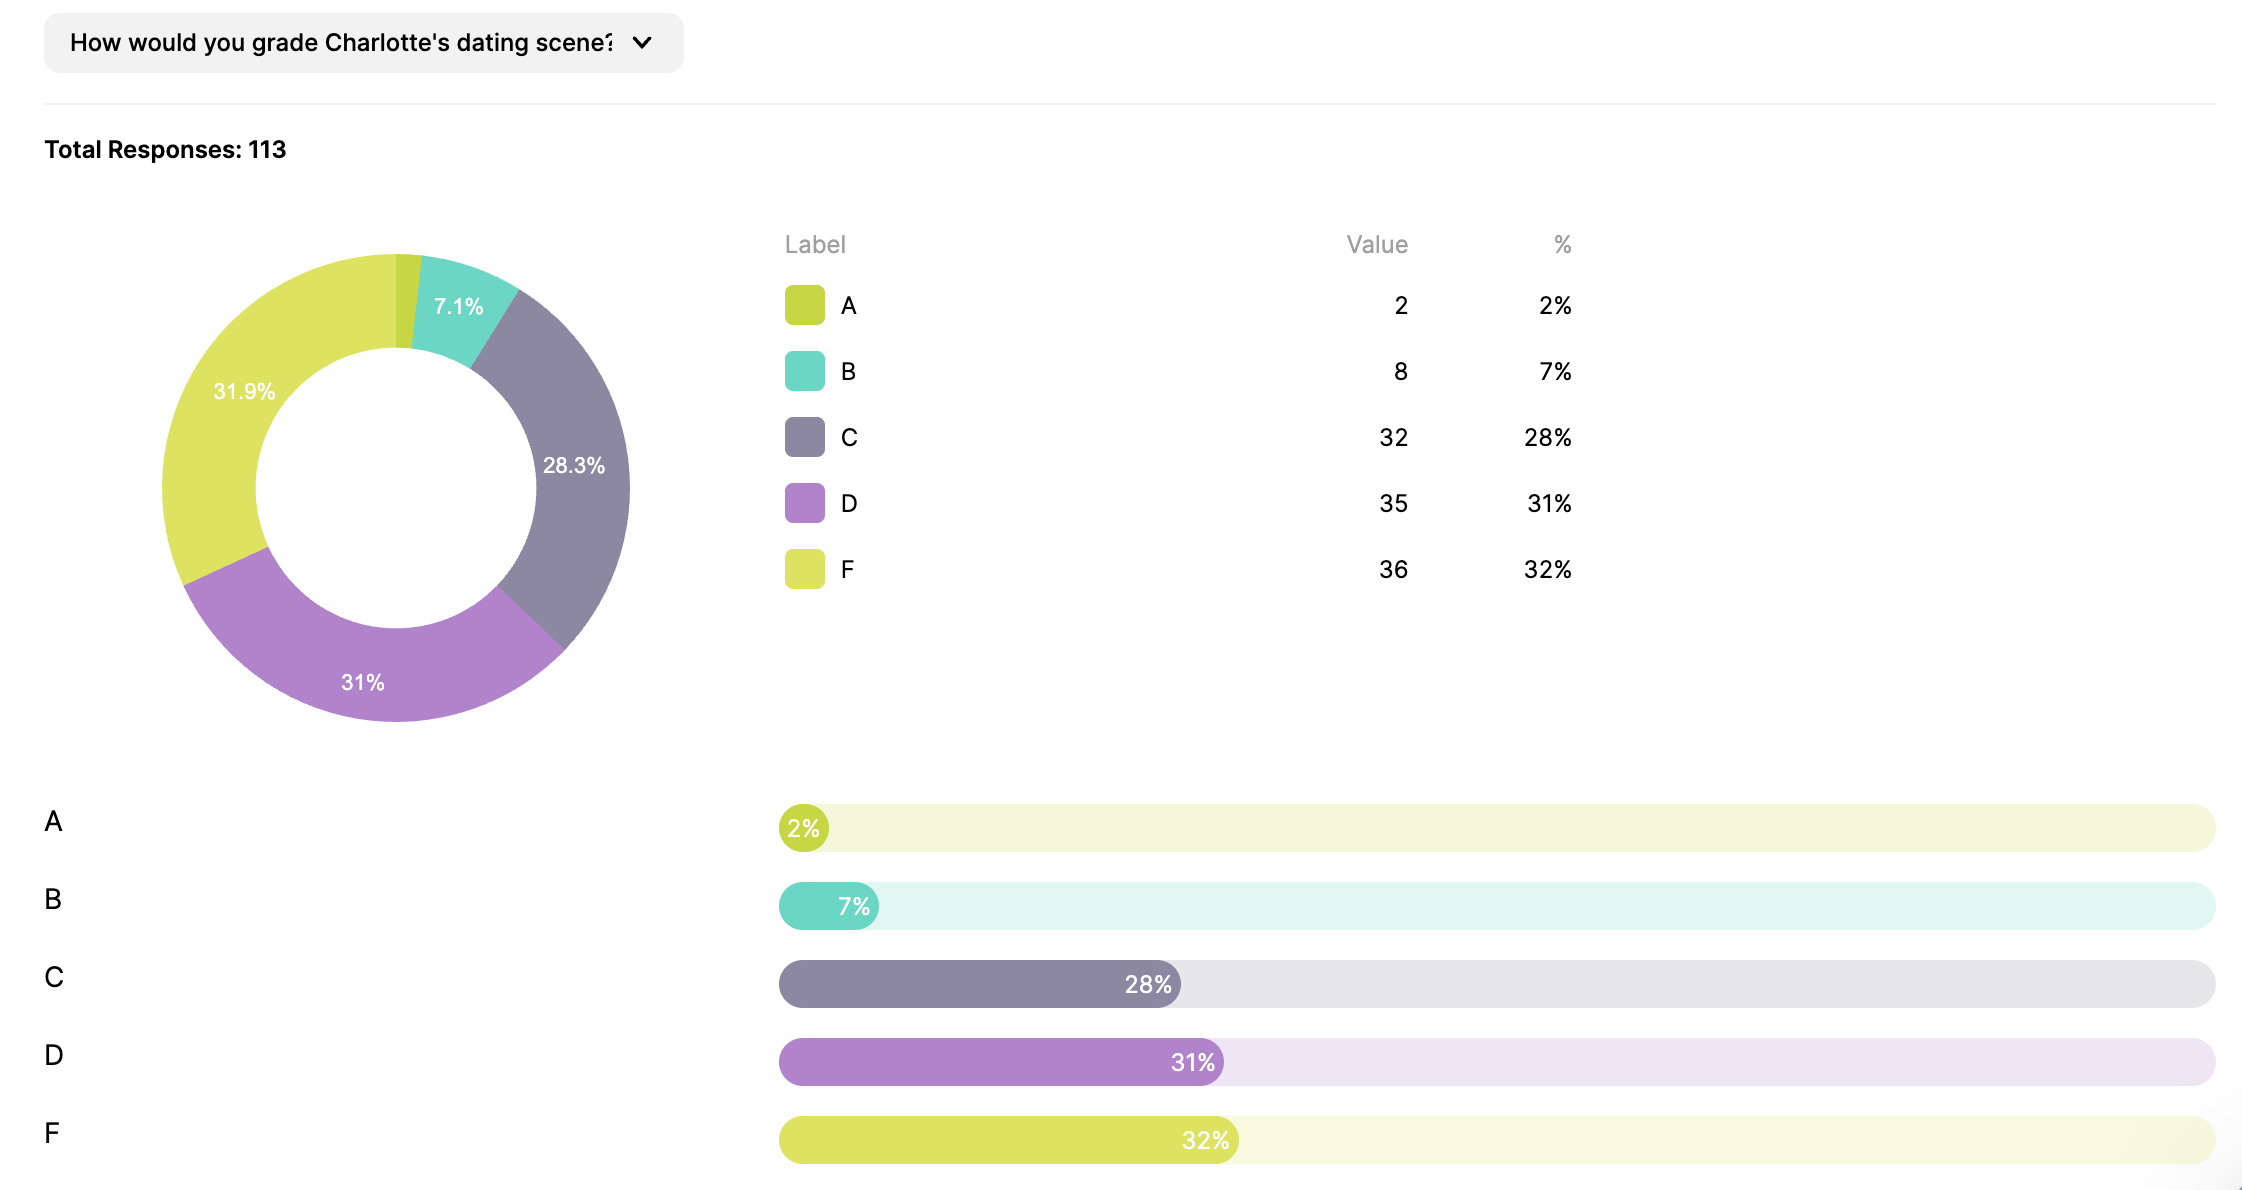Click the purple D legend swatch
The width and height of the screenshot is (2242, 1190).
(803, 503)
